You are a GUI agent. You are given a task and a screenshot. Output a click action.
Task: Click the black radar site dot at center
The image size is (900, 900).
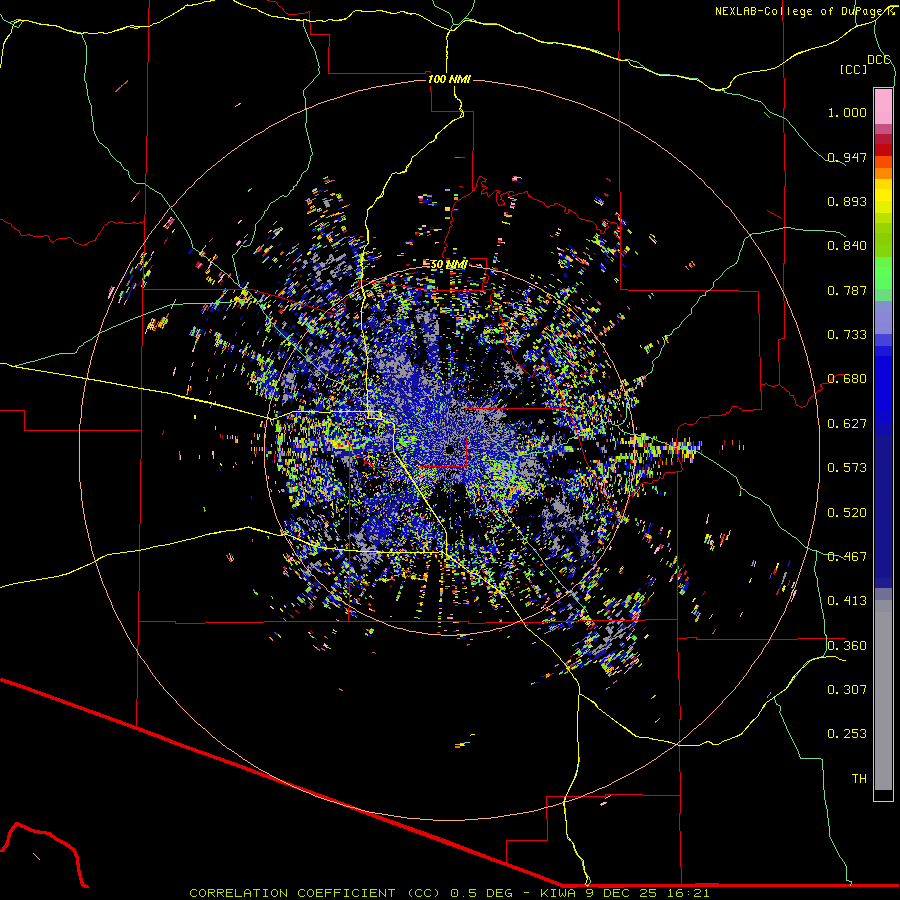point(449,449)
